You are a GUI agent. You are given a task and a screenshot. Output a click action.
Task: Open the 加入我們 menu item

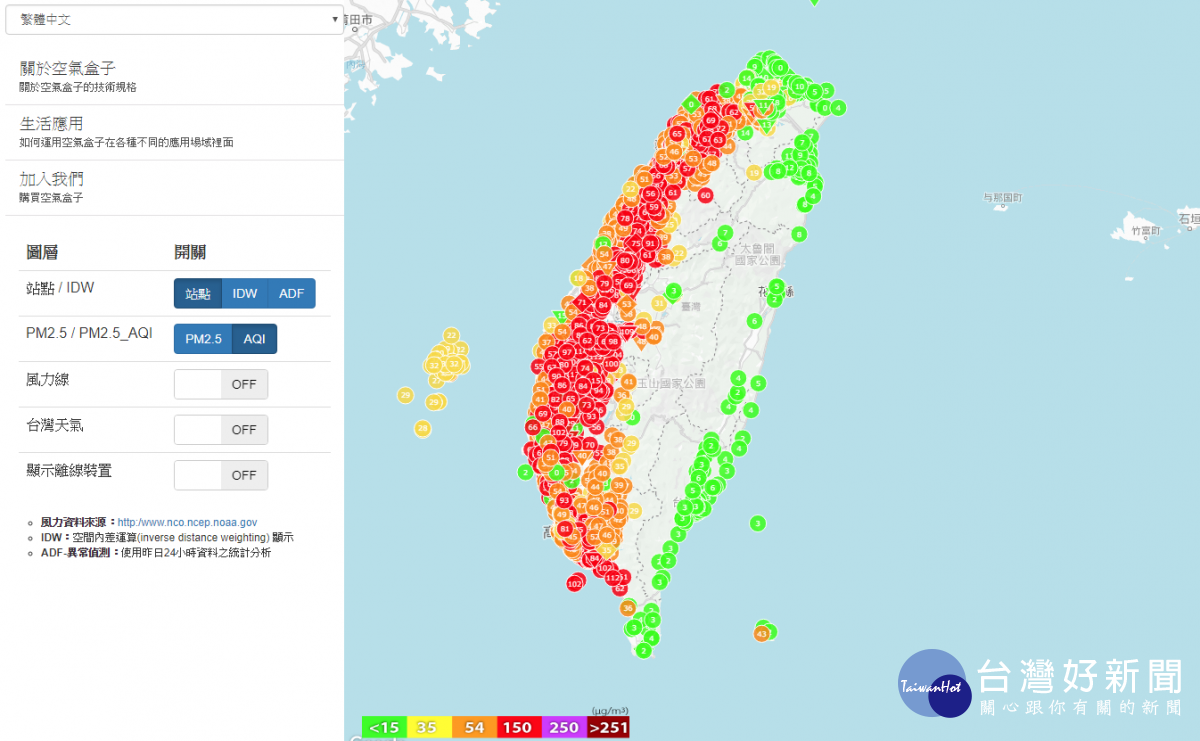pyautogui.click(x=51, y=179)
